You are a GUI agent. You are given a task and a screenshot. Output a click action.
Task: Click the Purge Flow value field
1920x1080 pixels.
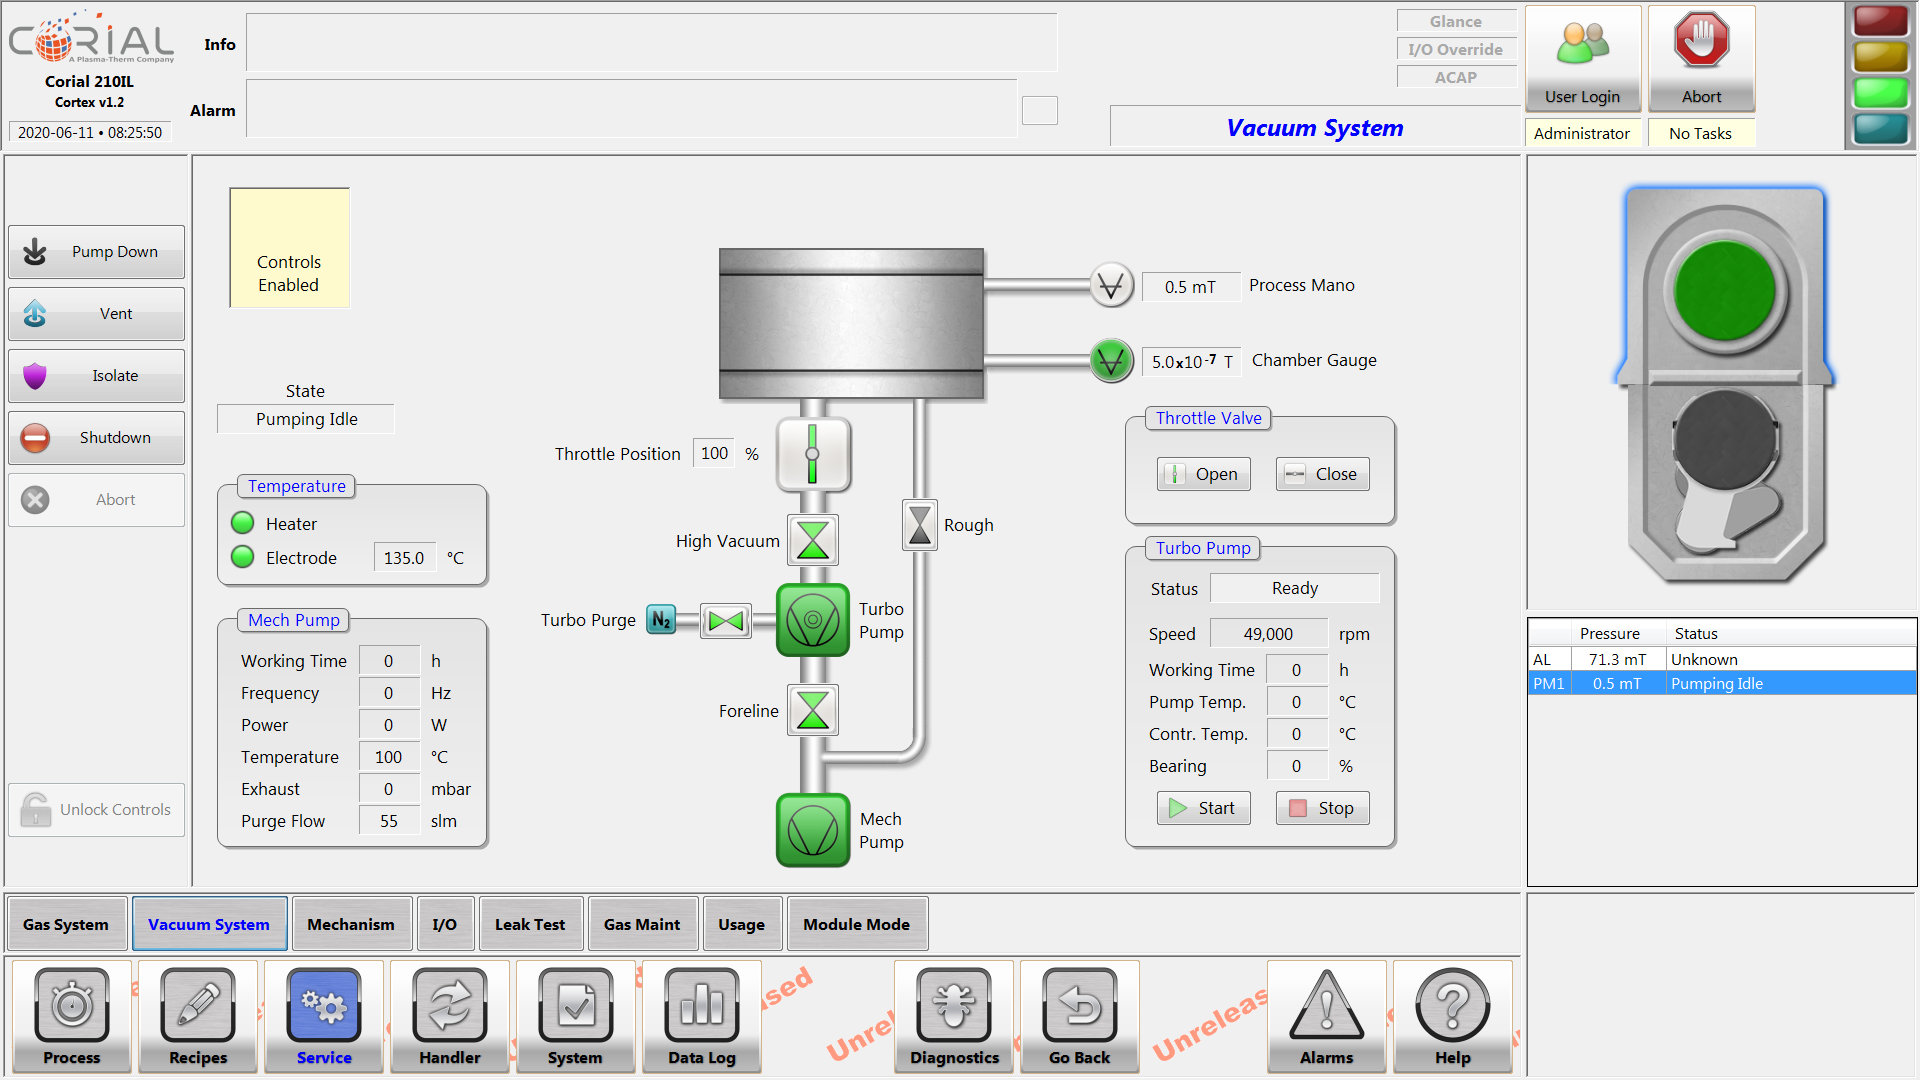pos(389,821)
